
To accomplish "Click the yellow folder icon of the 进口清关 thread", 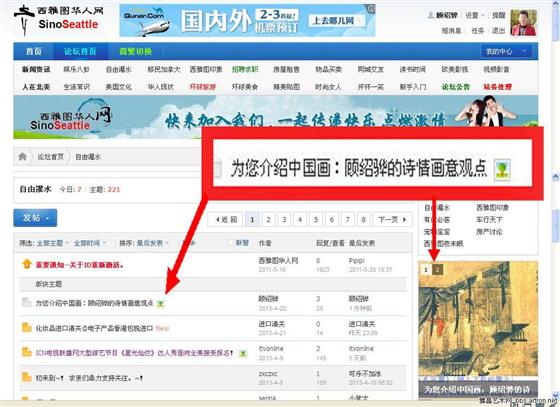I will (x=27, y=328).
